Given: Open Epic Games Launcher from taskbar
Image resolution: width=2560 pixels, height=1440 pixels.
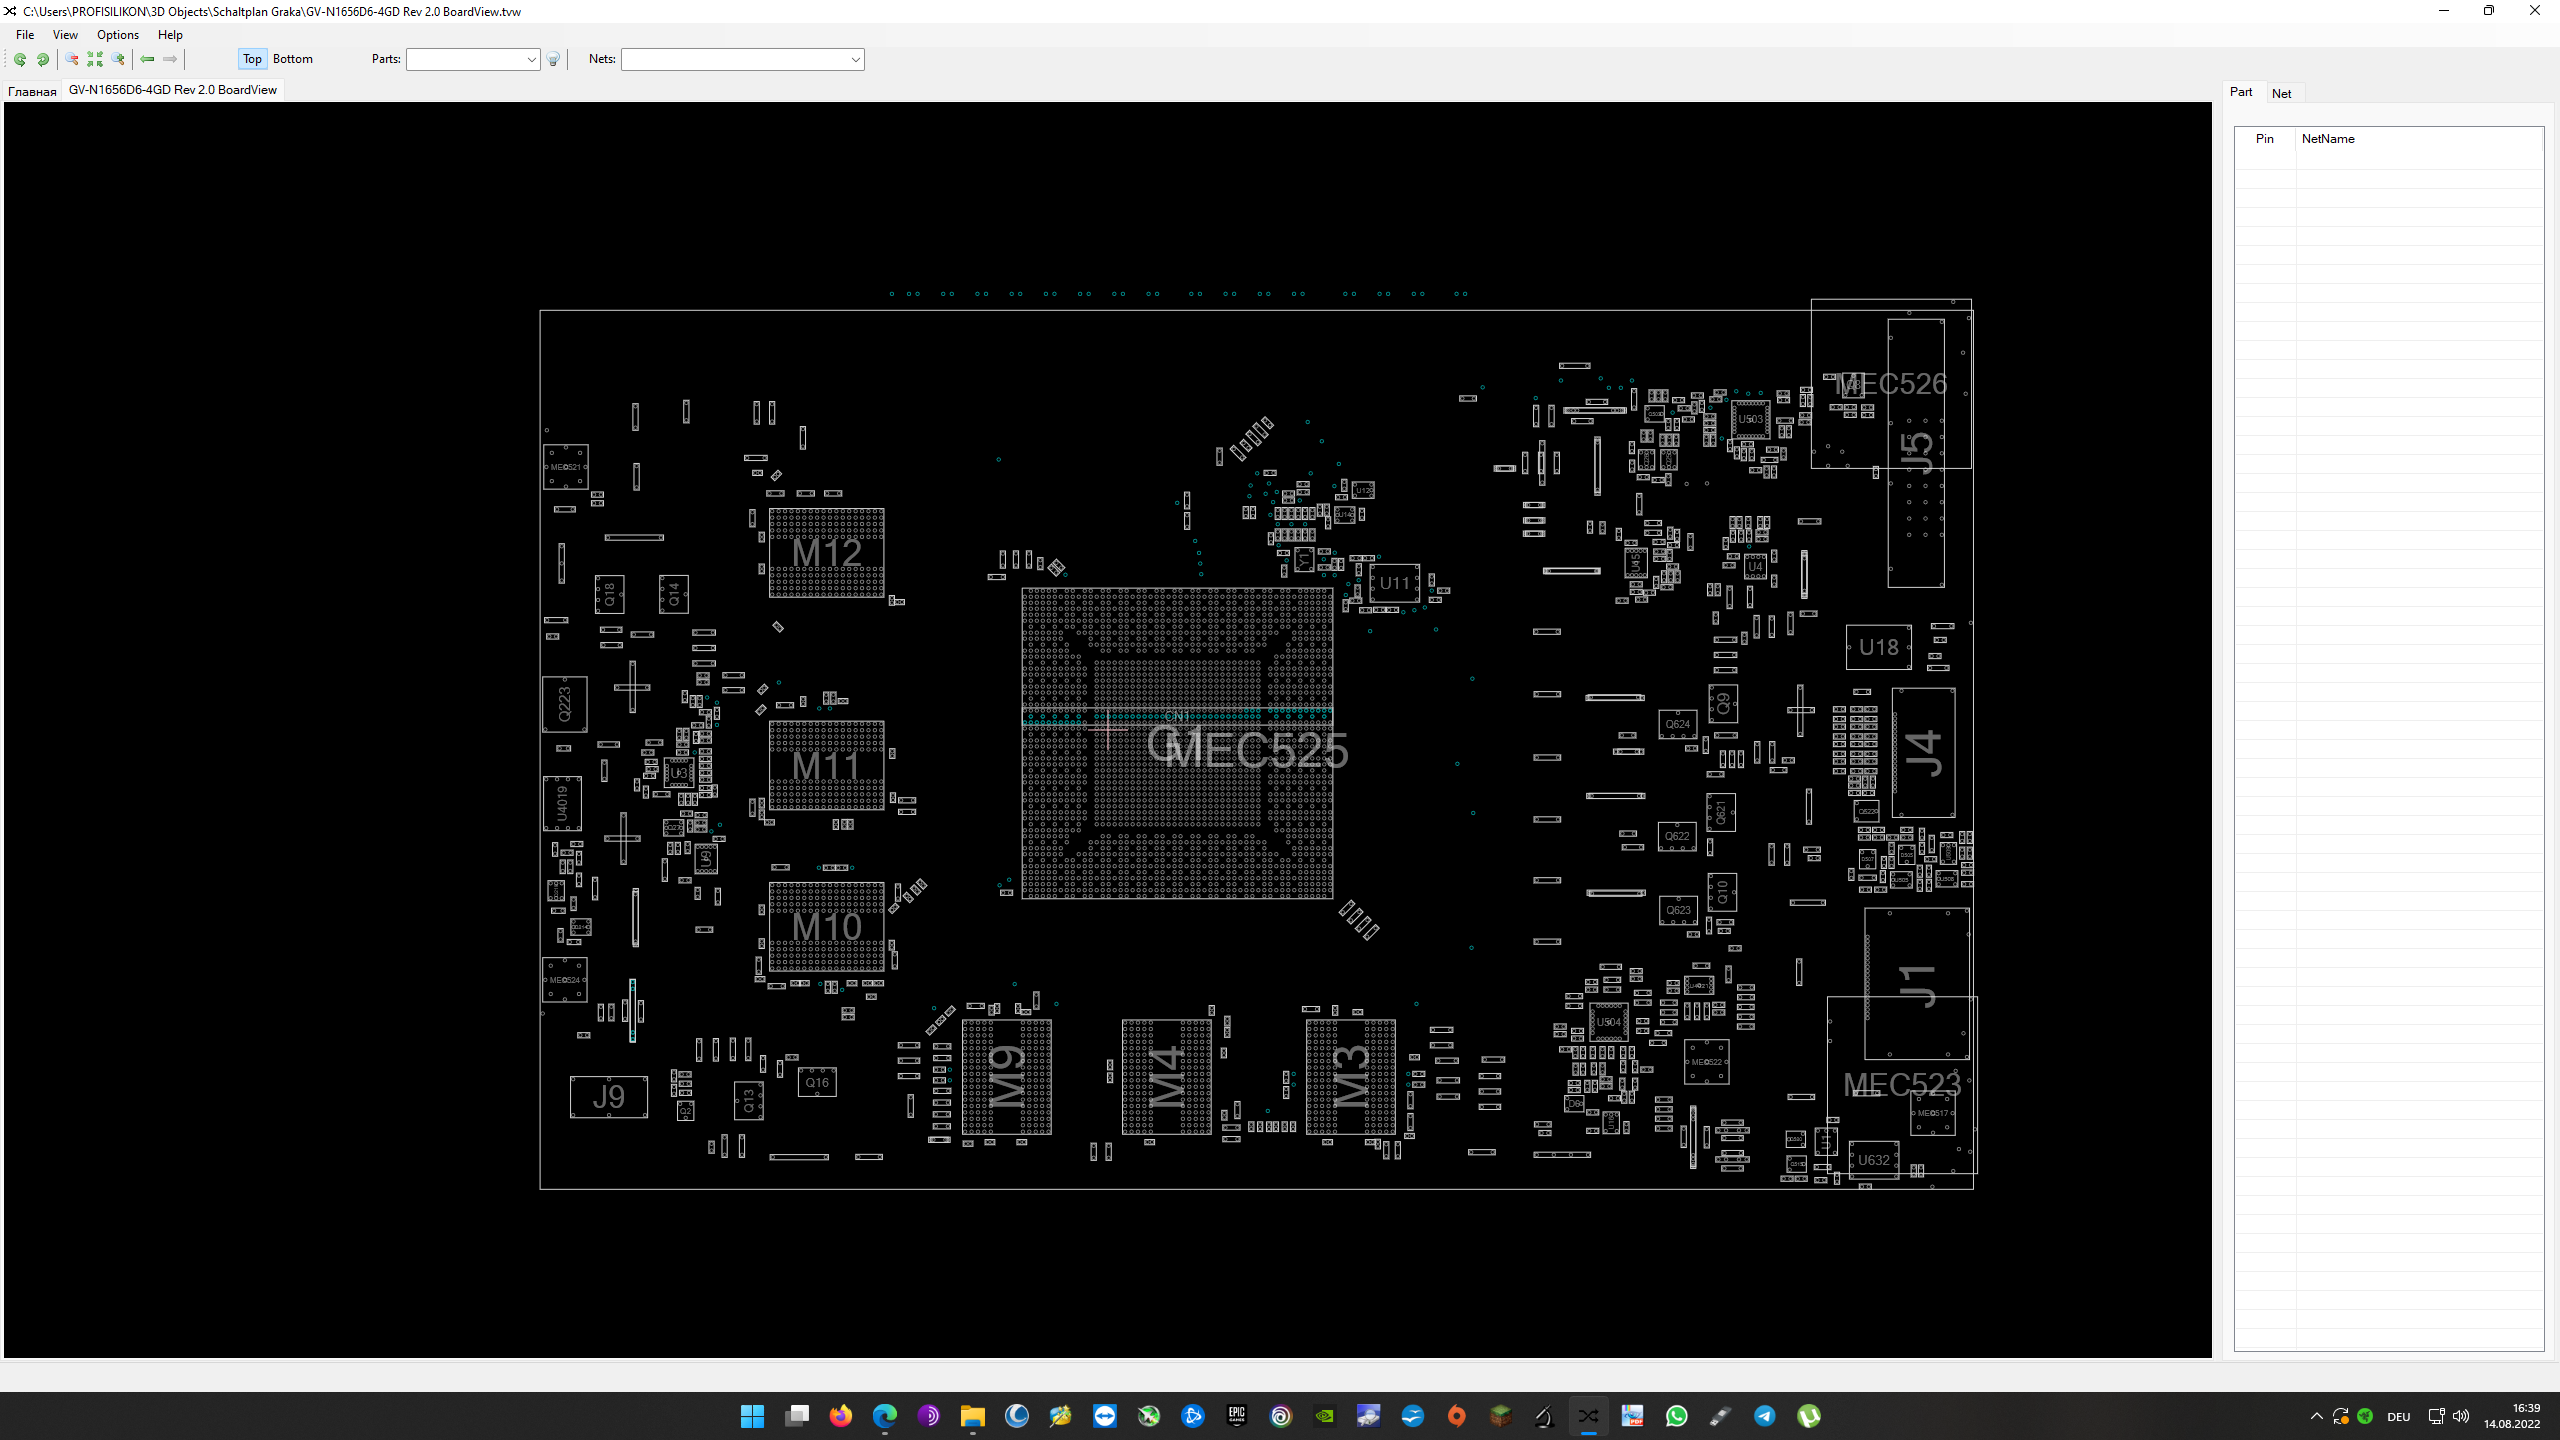Looking at the screenshot, I should (1236, 1416).
